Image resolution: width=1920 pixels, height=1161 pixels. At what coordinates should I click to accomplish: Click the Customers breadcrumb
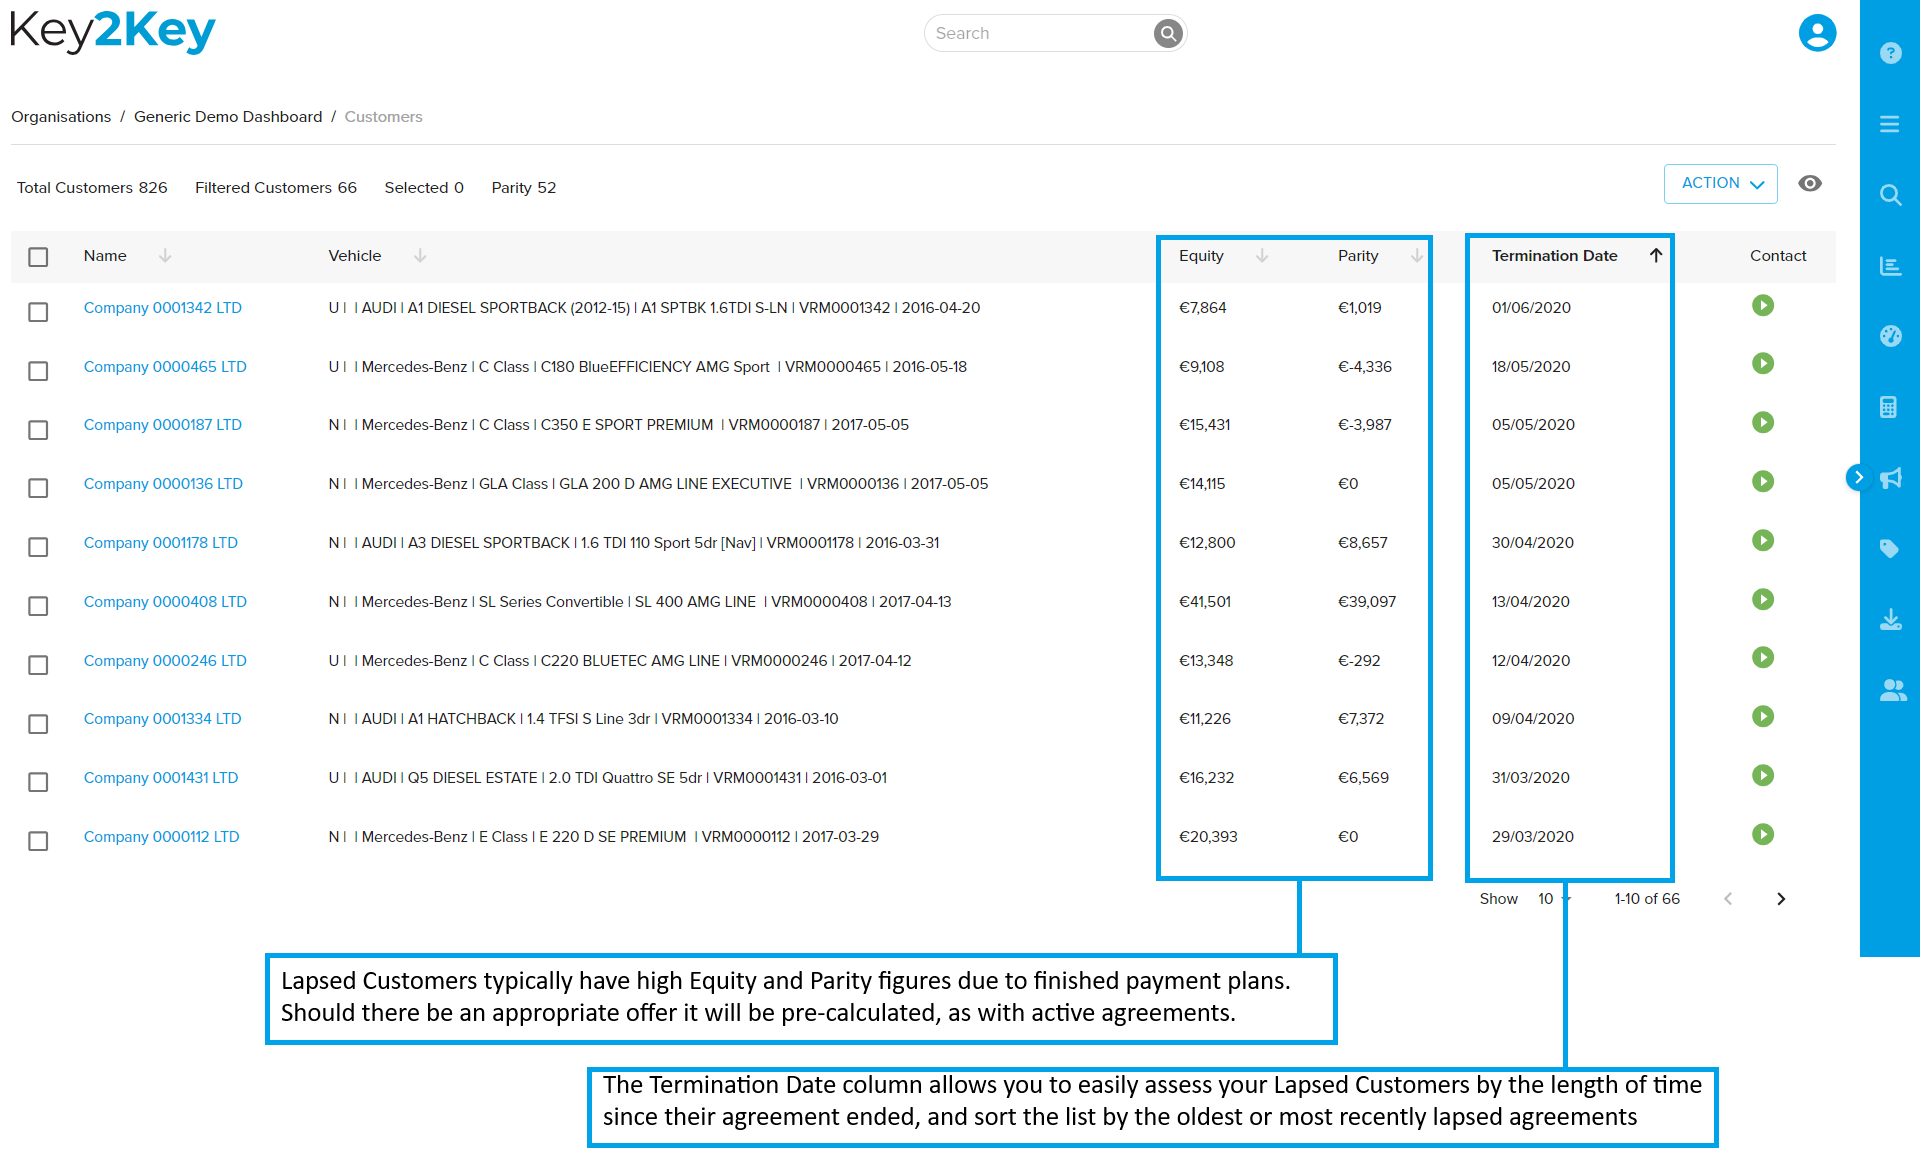tap(384, 117)
